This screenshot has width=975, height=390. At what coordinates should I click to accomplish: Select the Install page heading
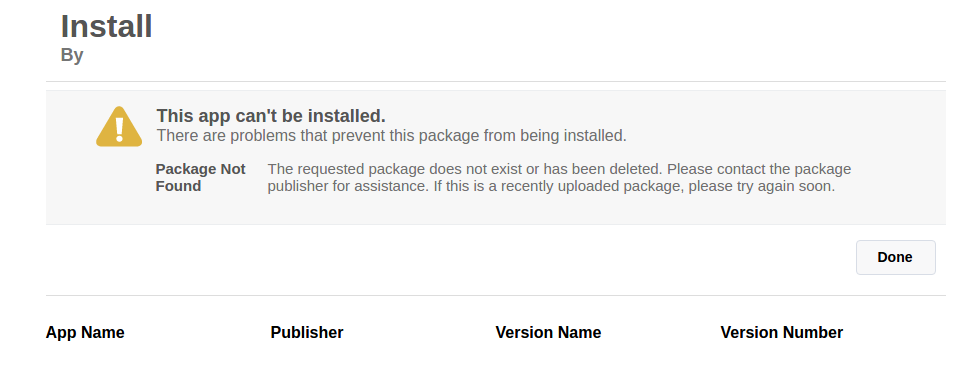pos(106,27)
